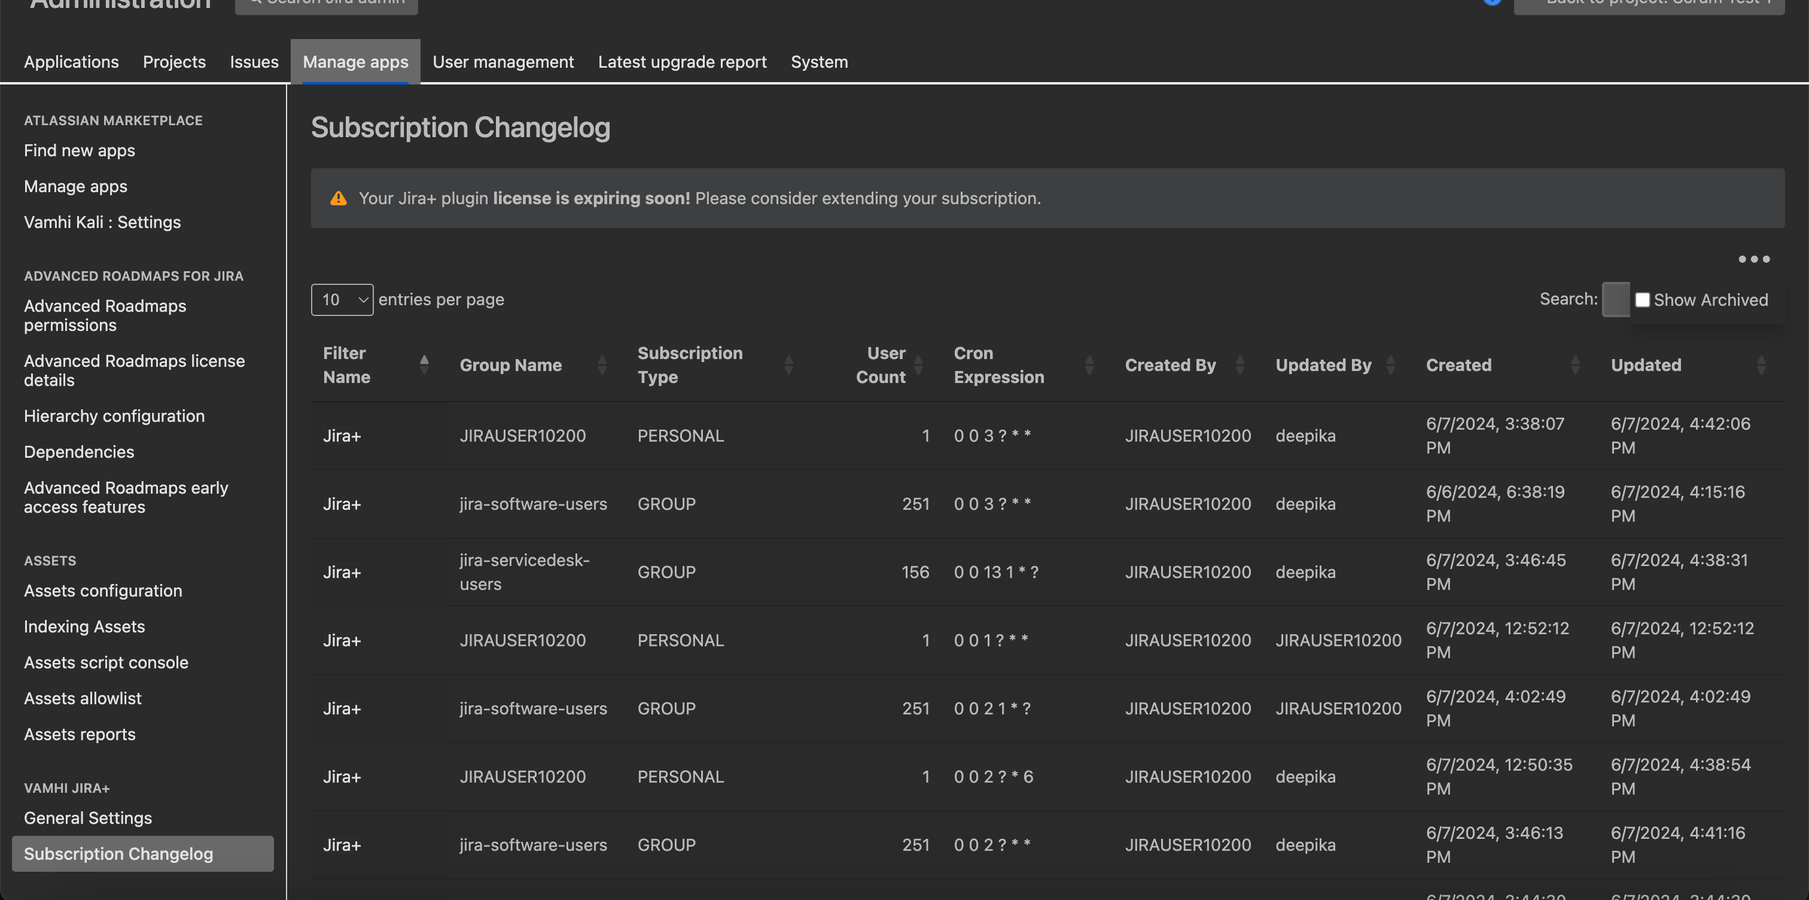Image resolution: width=1809 pixels, height=900 pixels.
Task: Open the Issues admin tab
Action: (x=254, y=62)
